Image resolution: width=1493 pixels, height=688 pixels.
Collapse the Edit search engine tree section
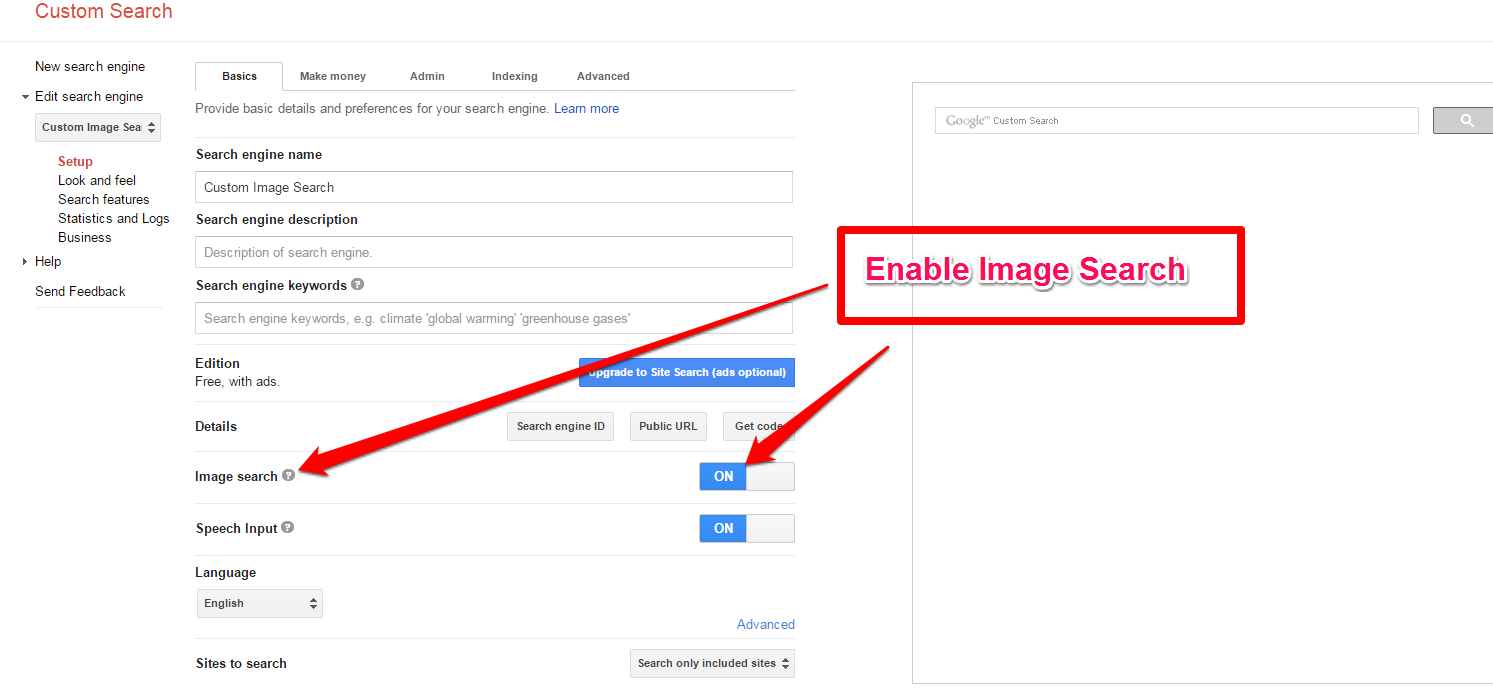[x=25, y=97]
